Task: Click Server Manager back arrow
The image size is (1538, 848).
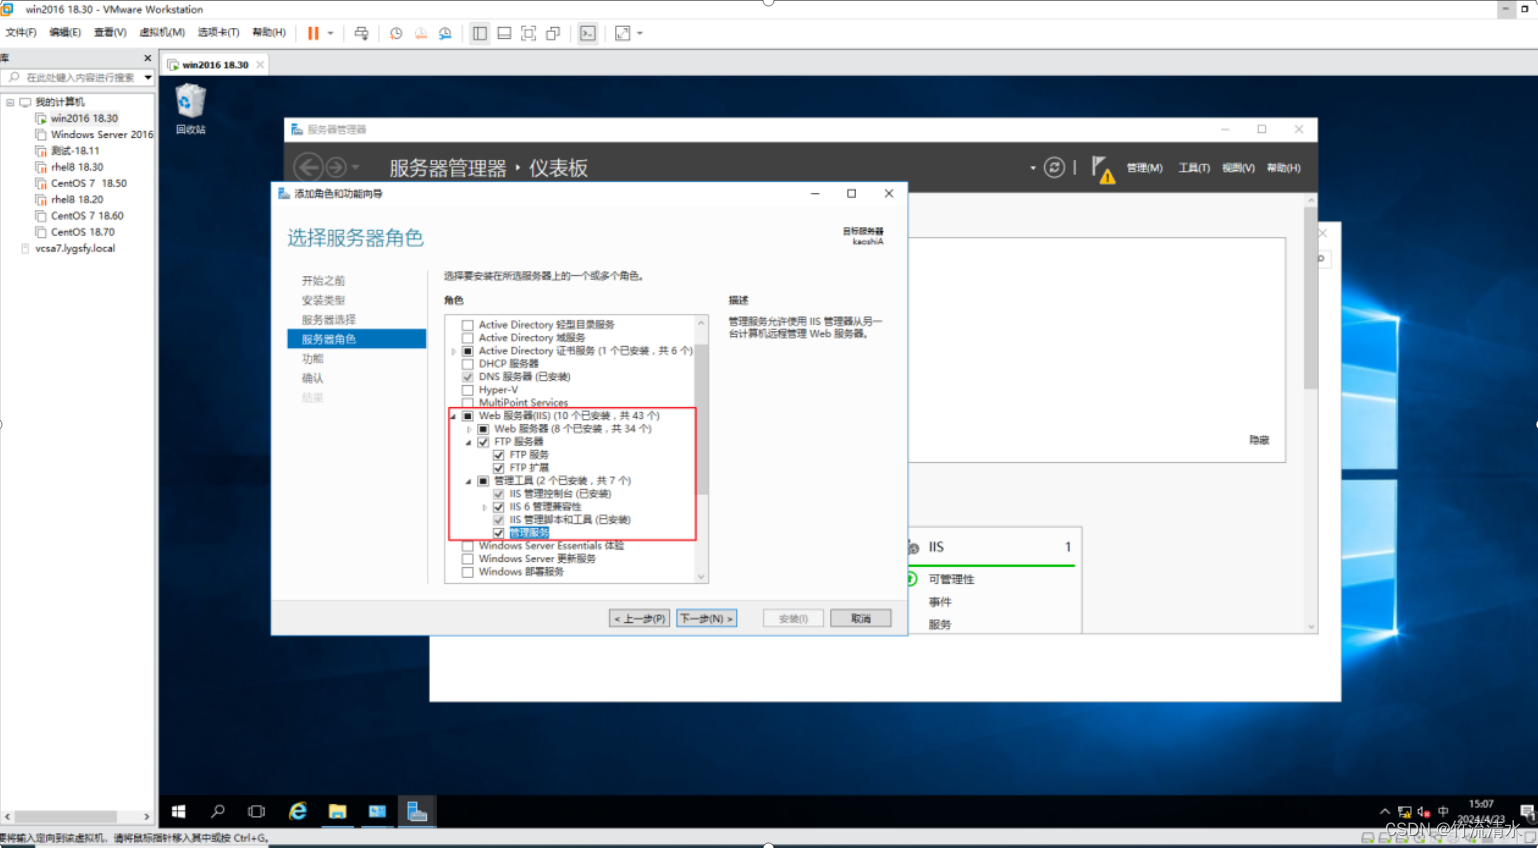Action: 308,167
